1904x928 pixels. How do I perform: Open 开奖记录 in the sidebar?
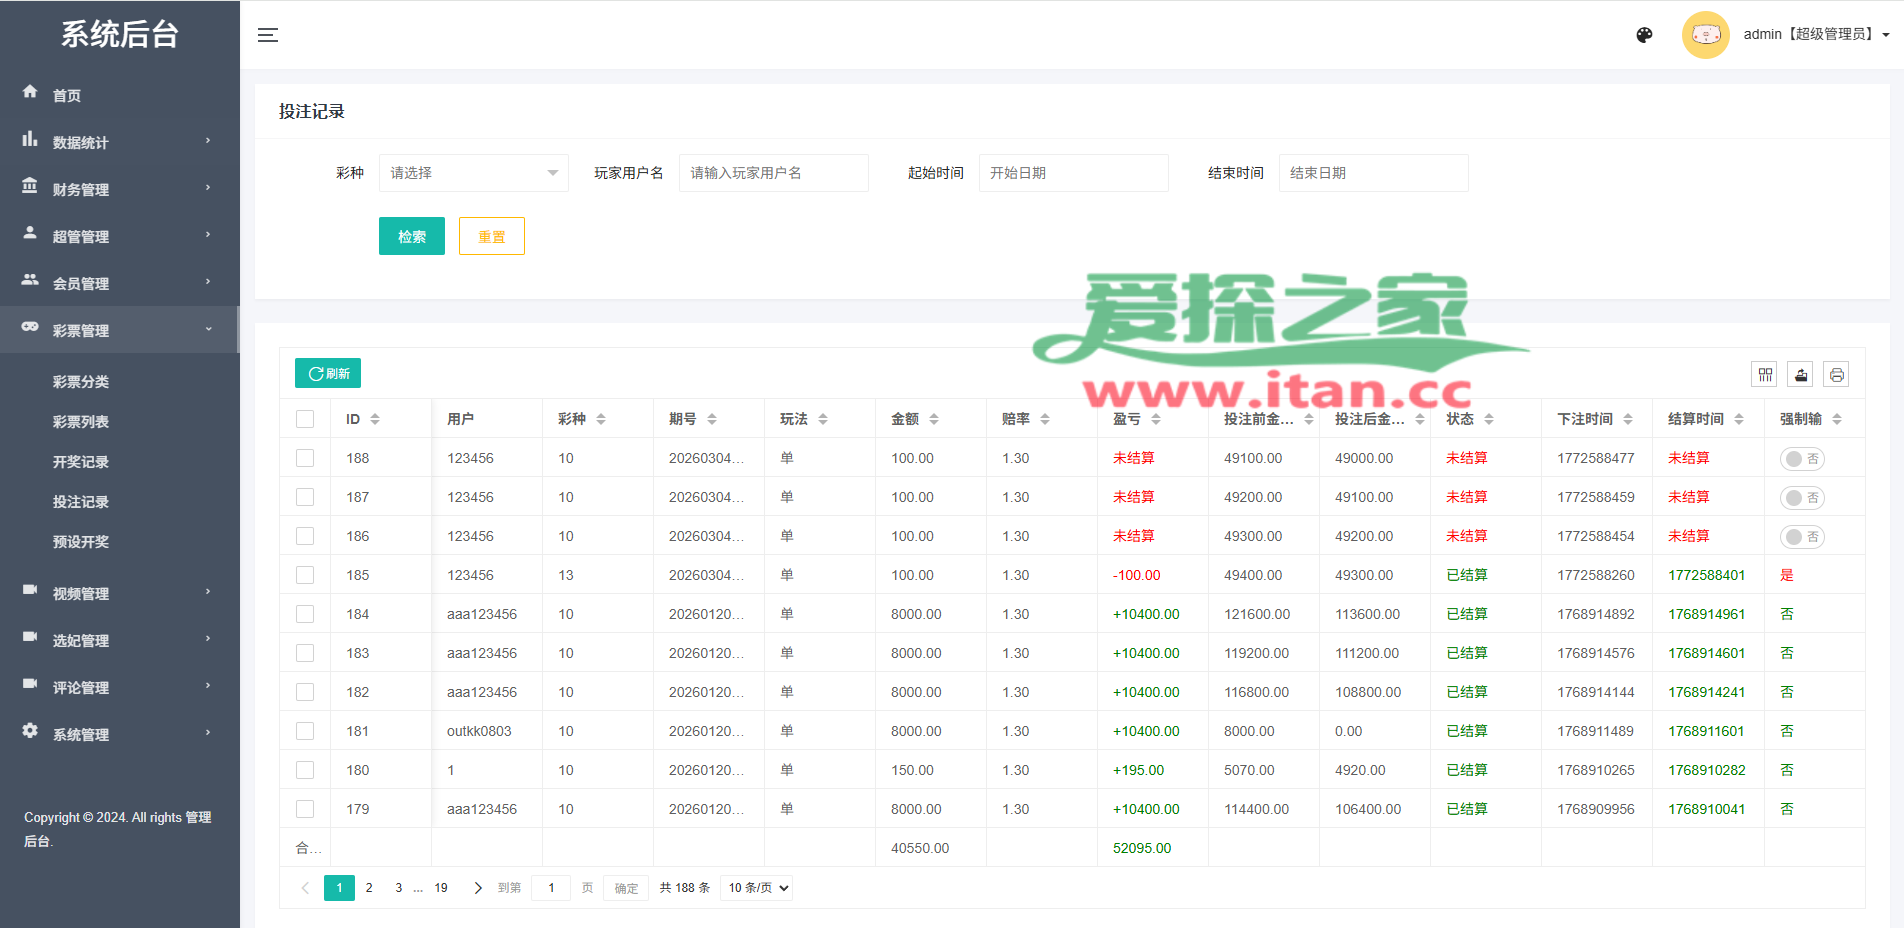coord(81,462)
